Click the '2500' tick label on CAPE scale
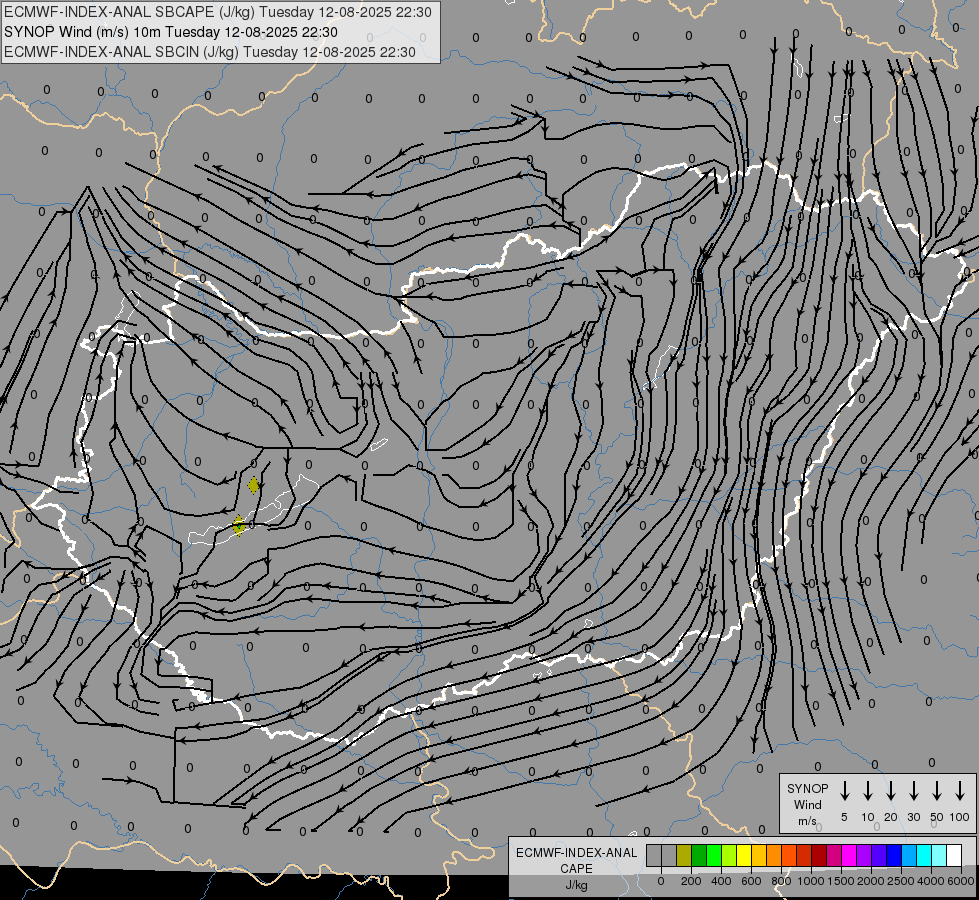The width and height of the screenshot is (979, 900). (x=901, y=881)
